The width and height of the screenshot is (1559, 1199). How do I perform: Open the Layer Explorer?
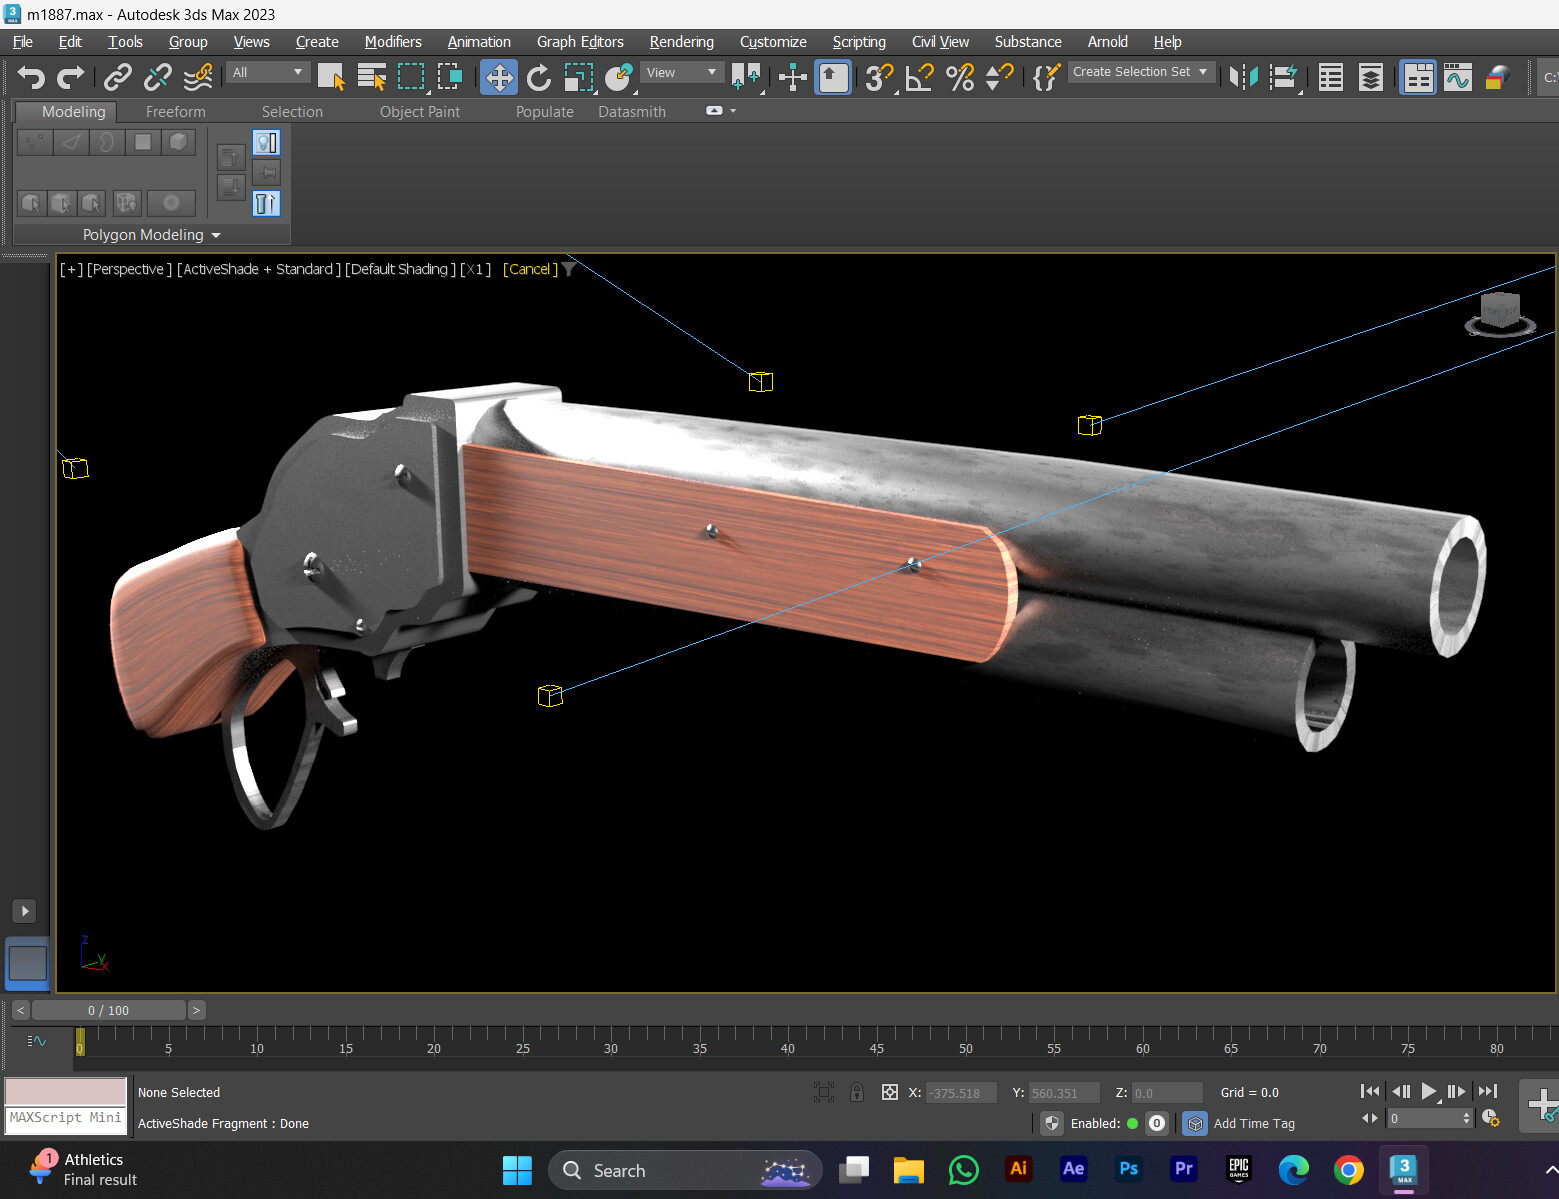click(x=1370, y=77)
